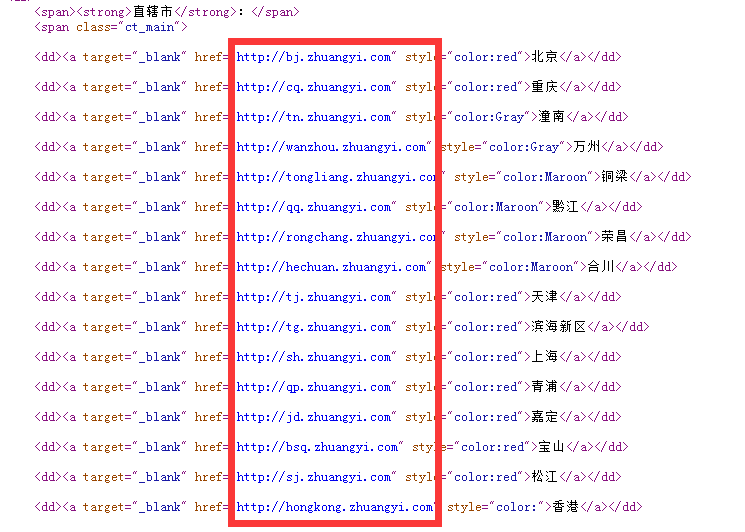745x532 pixels.
Task: Follow the sj.zhuangyi.com link
Action: [x=314, y=477]
